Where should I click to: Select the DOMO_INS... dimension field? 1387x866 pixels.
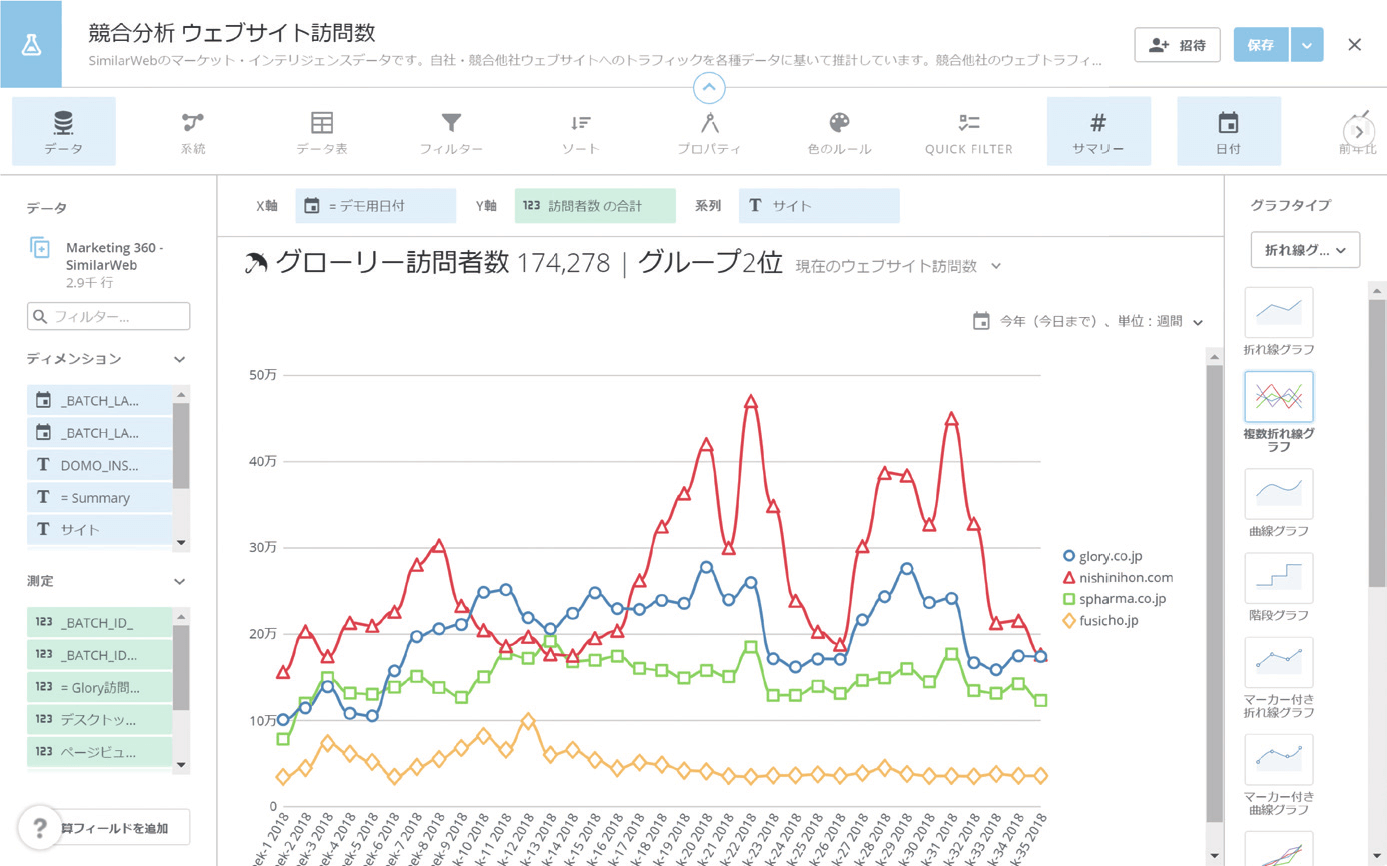[x=100, y=465]
